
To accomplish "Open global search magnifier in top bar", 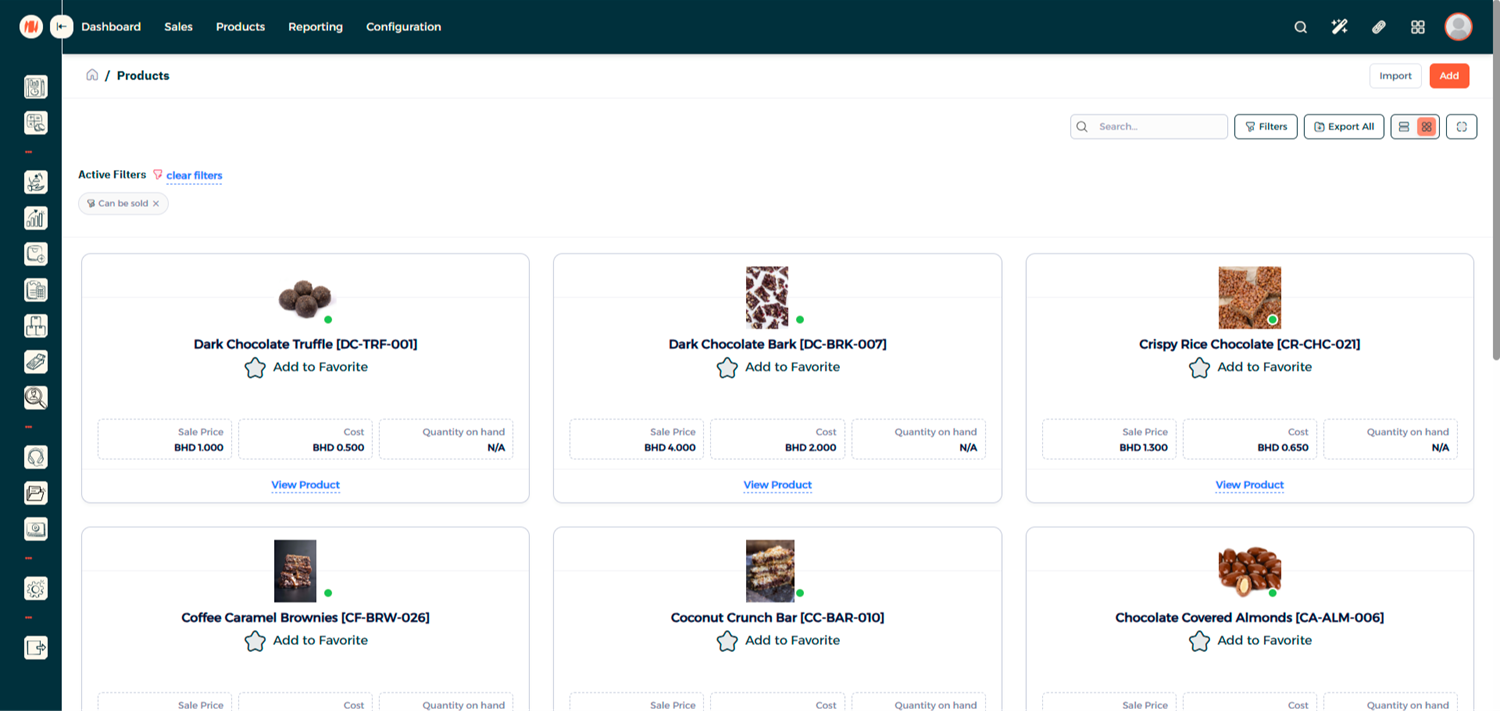I will pos(1300,27).
